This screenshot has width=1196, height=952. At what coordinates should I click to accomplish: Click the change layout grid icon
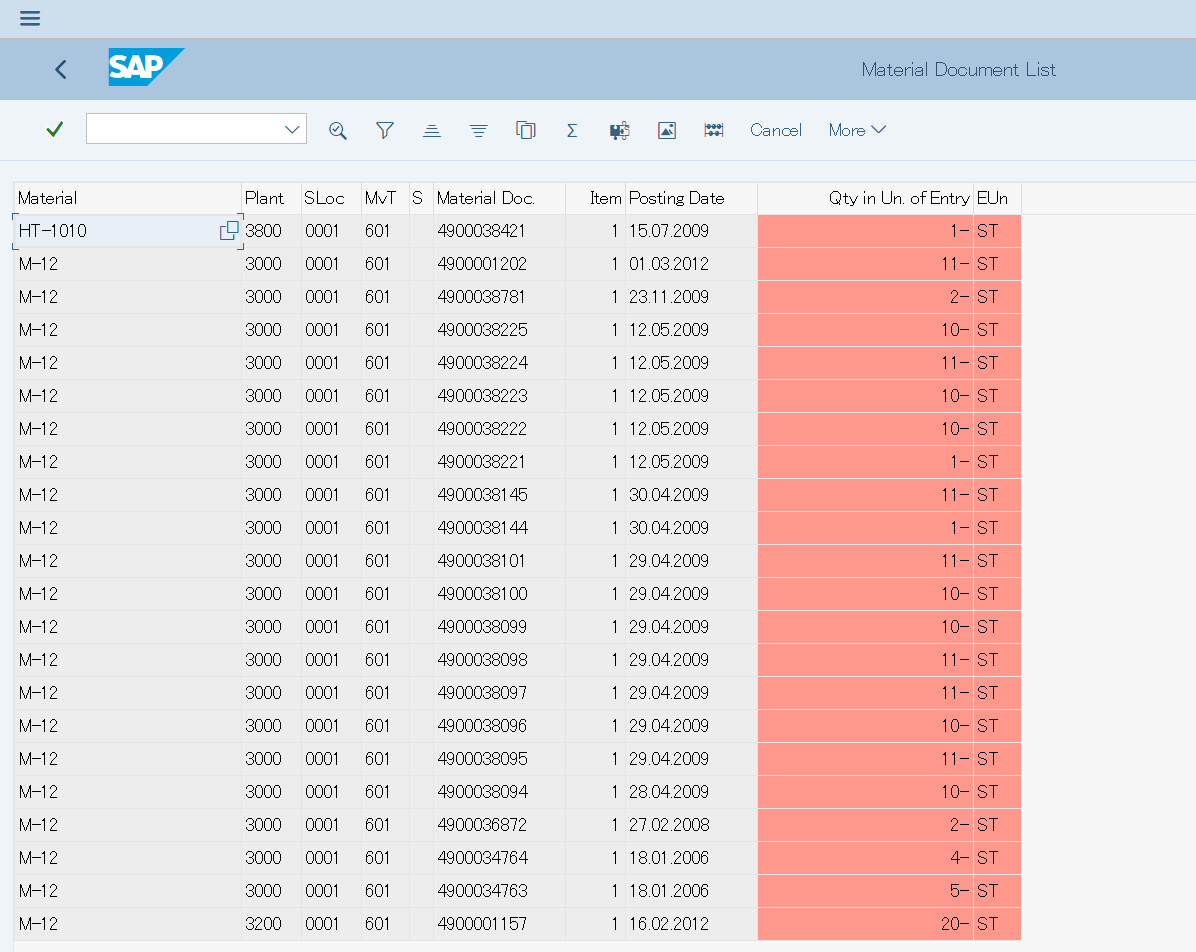(713, 130)
